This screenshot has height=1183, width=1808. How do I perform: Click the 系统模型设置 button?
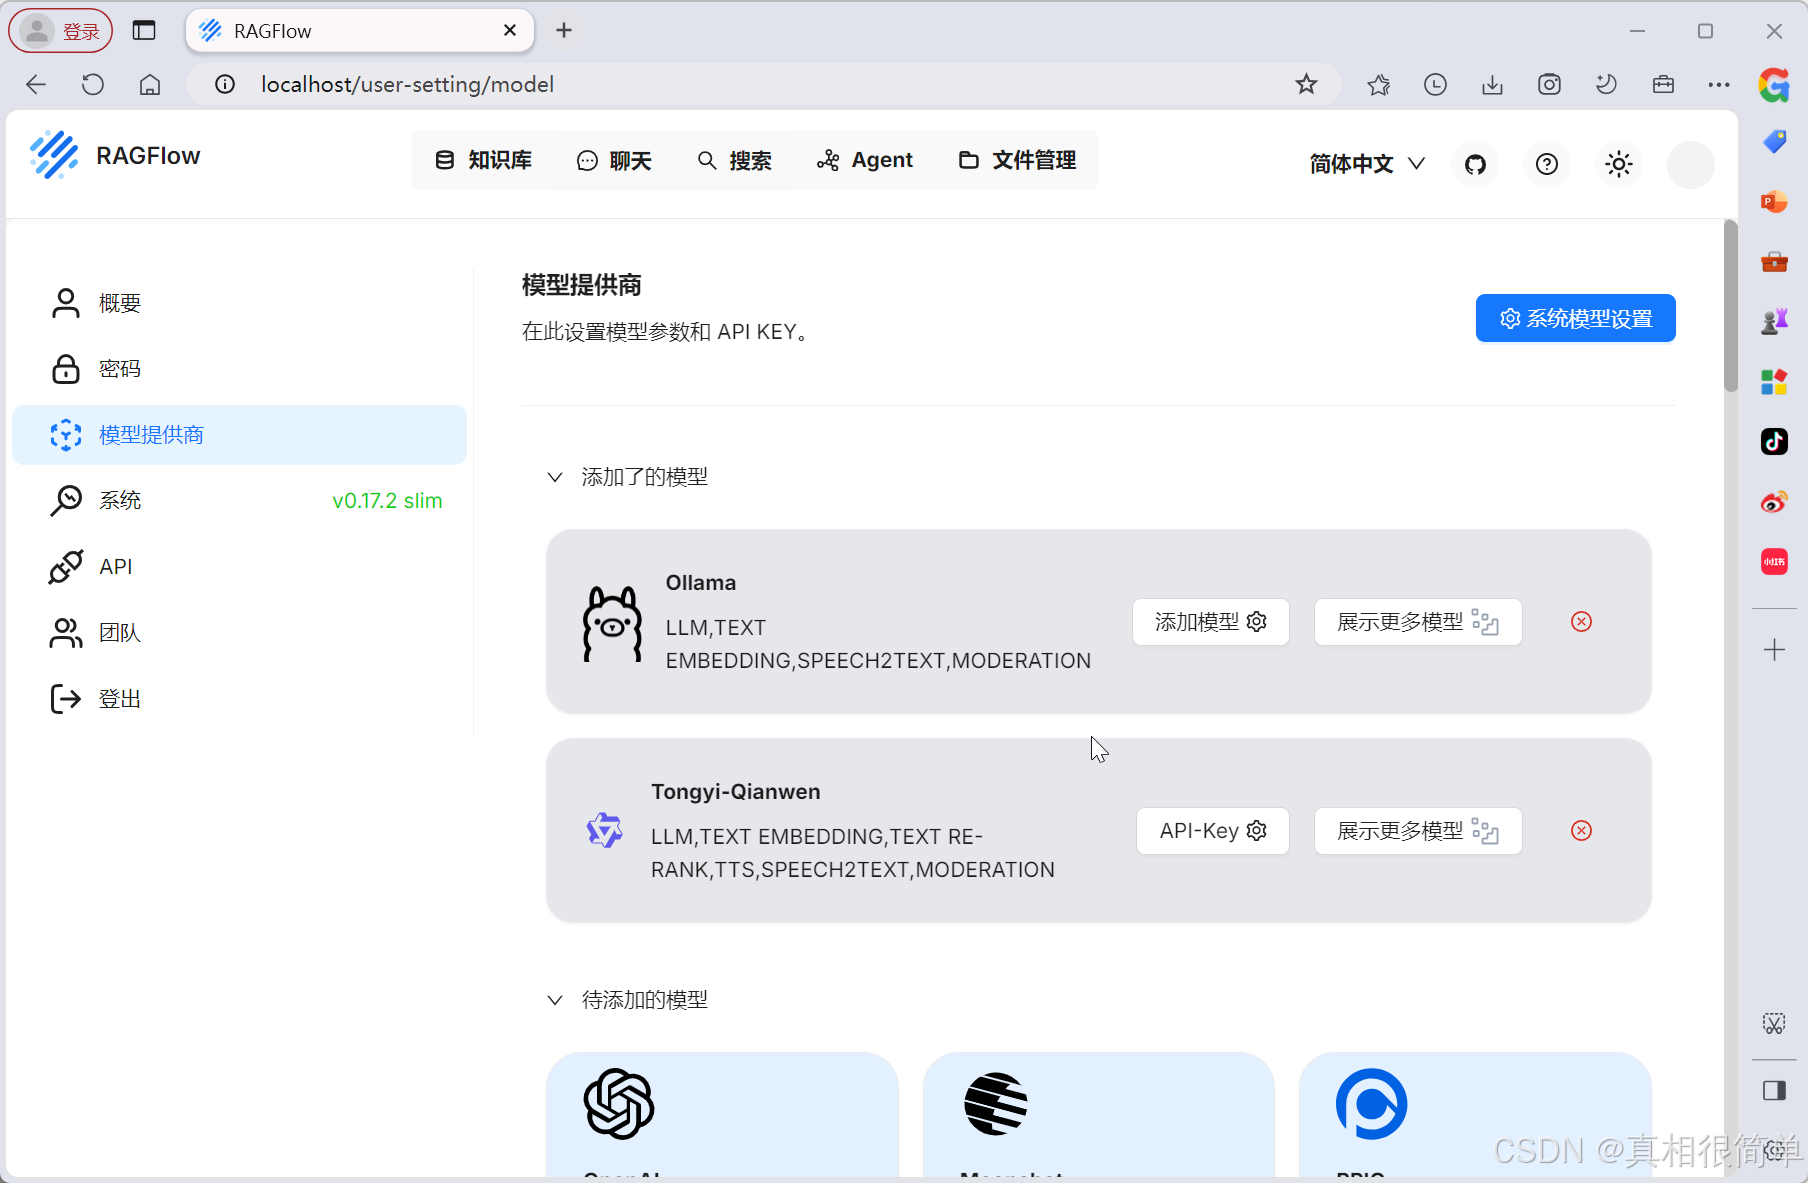tap(1576, 318)
